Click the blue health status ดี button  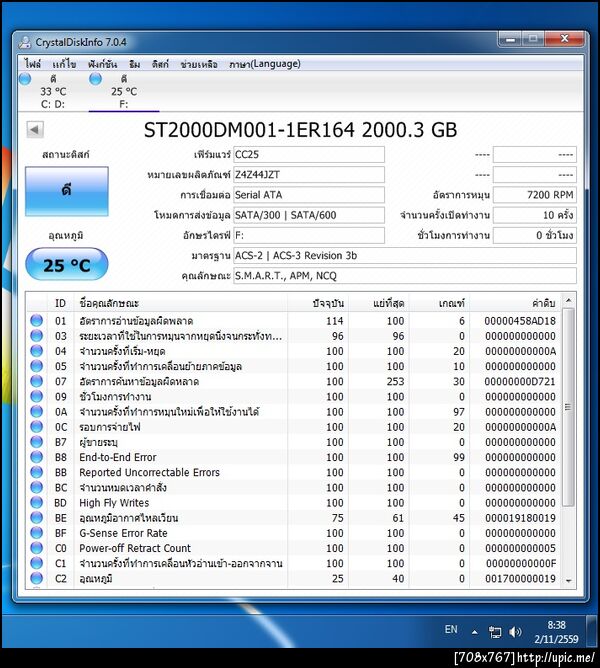pyautogui.click(x=66, y=190)
